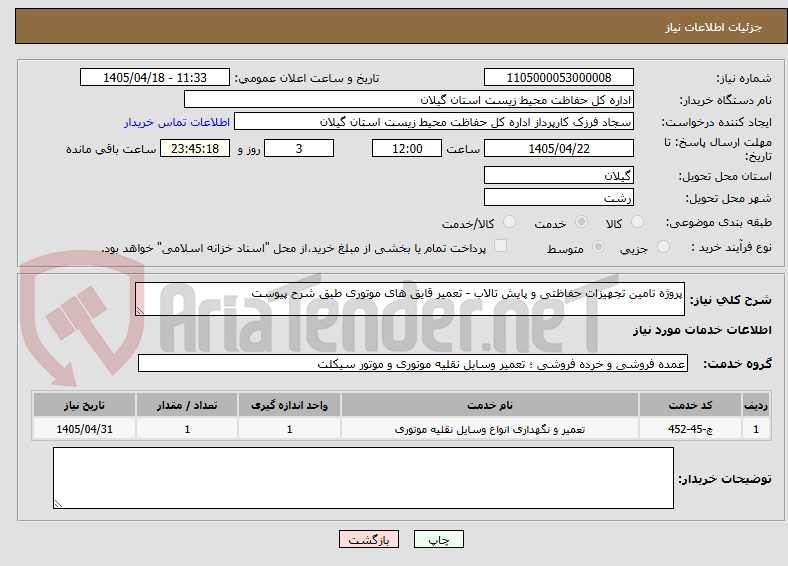
Task: Click the delivery city field رشت
Action: [x=558, y=197]
